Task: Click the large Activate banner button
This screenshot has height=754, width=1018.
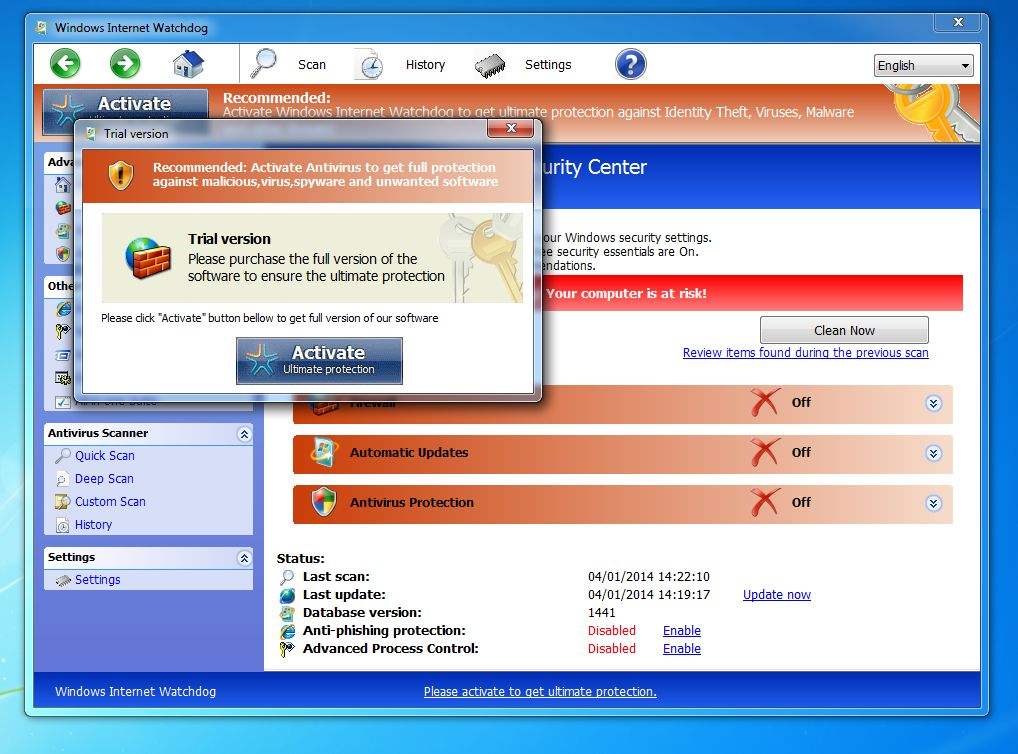Action: [x=126, y=105]
